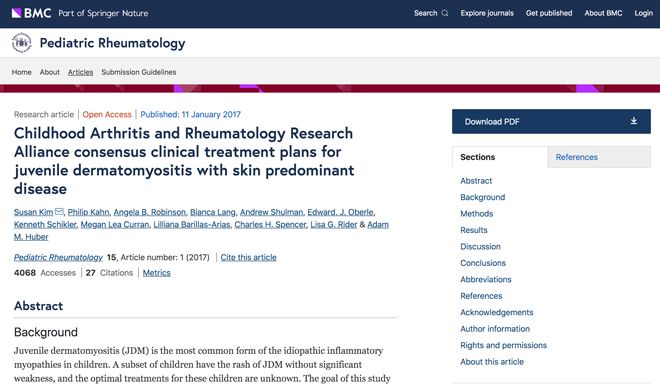
Task: Jump to Author information section
Action: [x=495, y=328]
